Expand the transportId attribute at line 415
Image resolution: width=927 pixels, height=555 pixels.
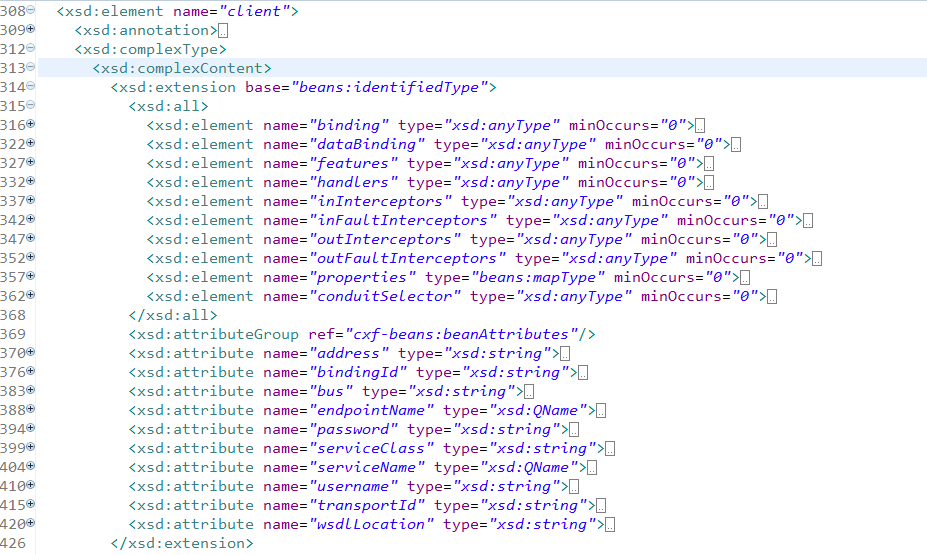(x=30, y=504)
